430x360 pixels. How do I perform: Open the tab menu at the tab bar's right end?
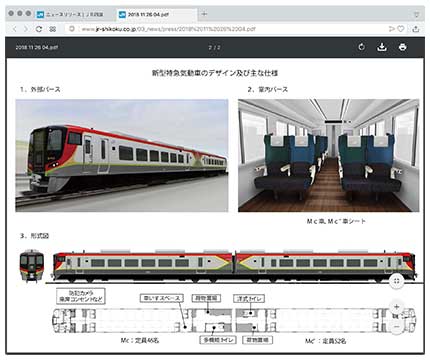(x=416, y=14)
